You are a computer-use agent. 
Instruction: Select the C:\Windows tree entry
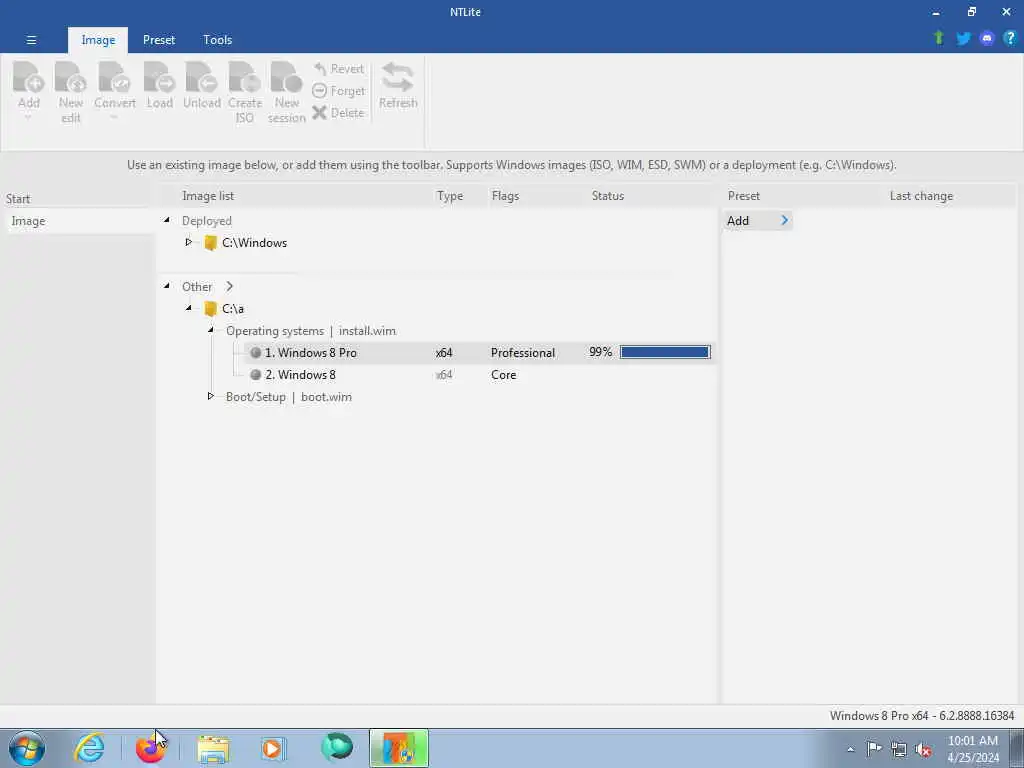tap(254, 242)
